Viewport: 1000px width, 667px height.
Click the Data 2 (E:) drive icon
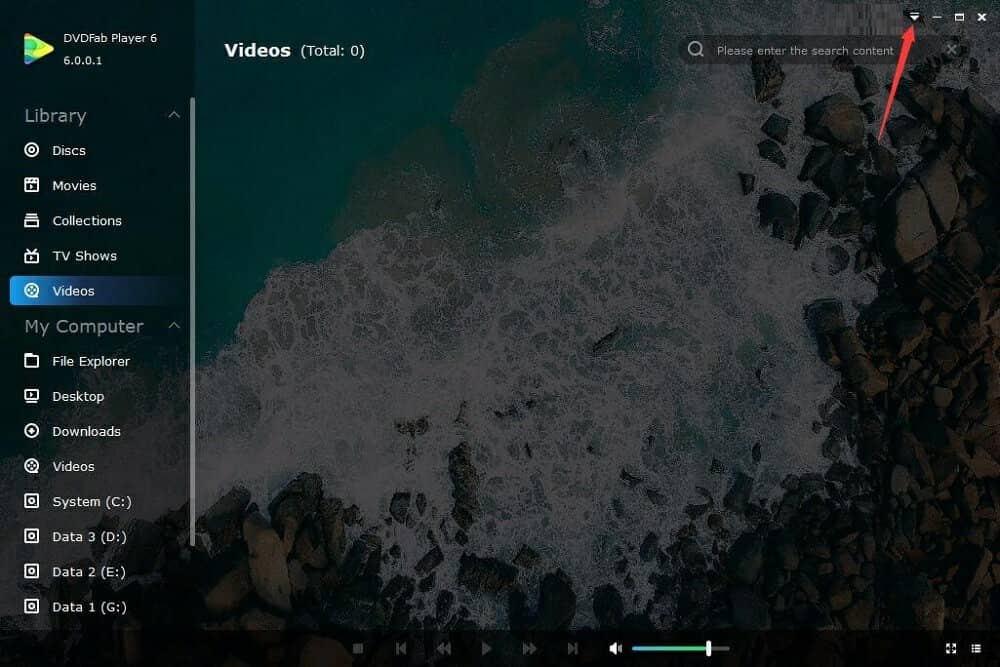click(31, 571)
